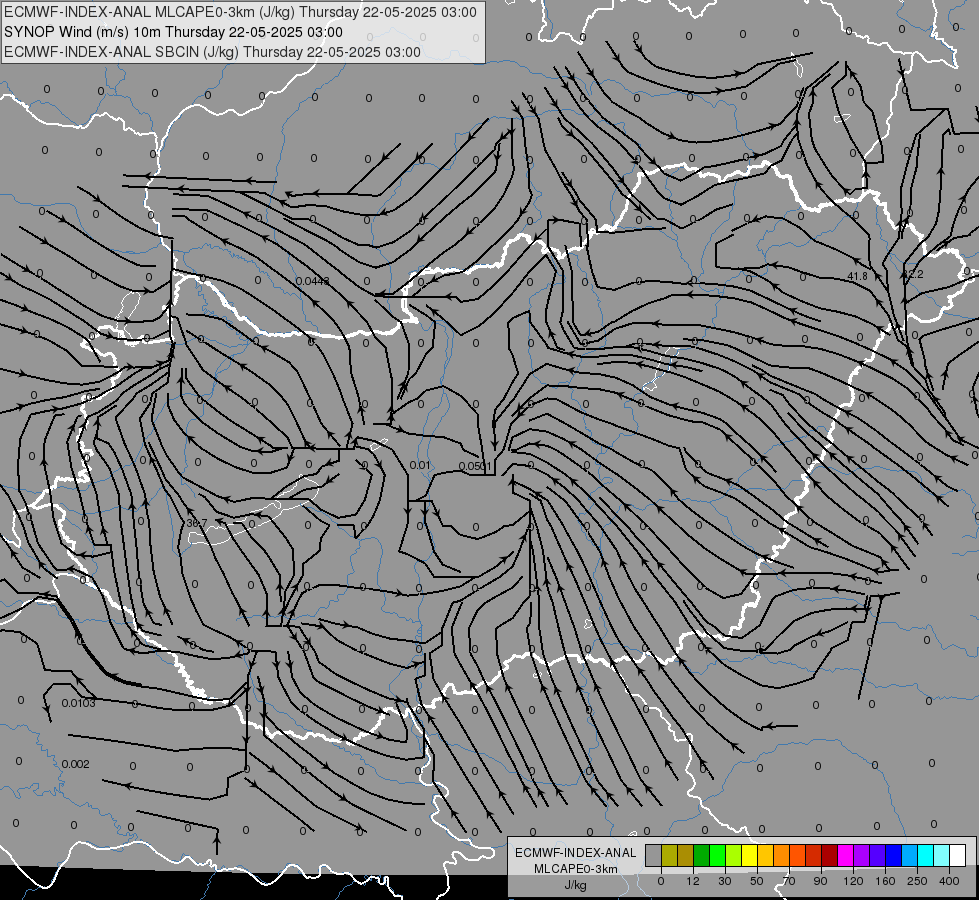Click the white swatch at the legend end
The image size is (979, 900).
(958, 856)
